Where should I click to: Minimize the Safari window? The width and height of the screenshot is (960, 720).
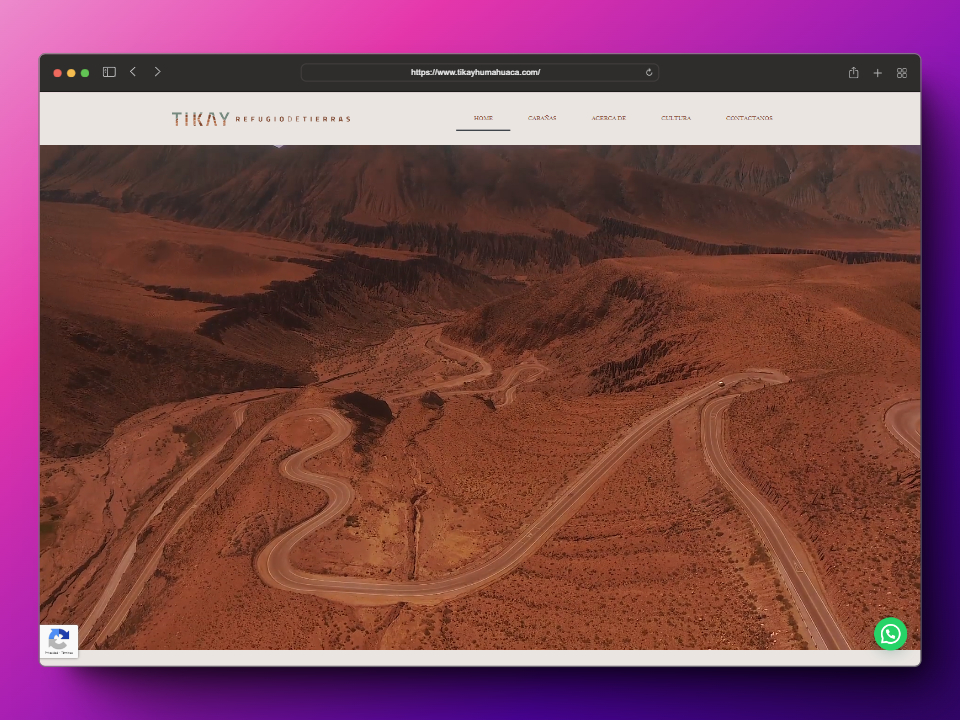[x=71, y=73]
